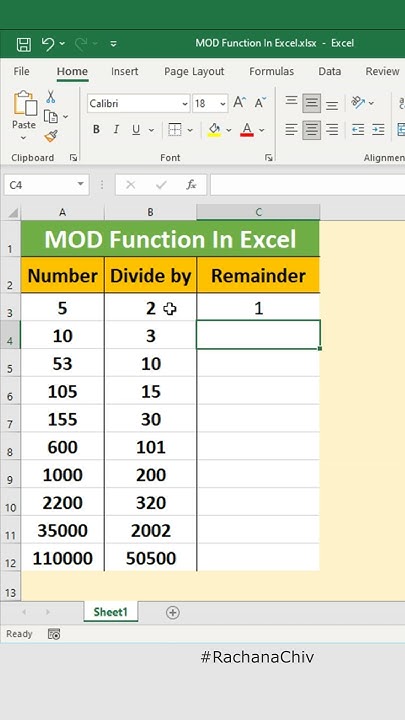
Task: Expand the Underline style arrow
Action: pyautogui.click(x=151, y=130)
